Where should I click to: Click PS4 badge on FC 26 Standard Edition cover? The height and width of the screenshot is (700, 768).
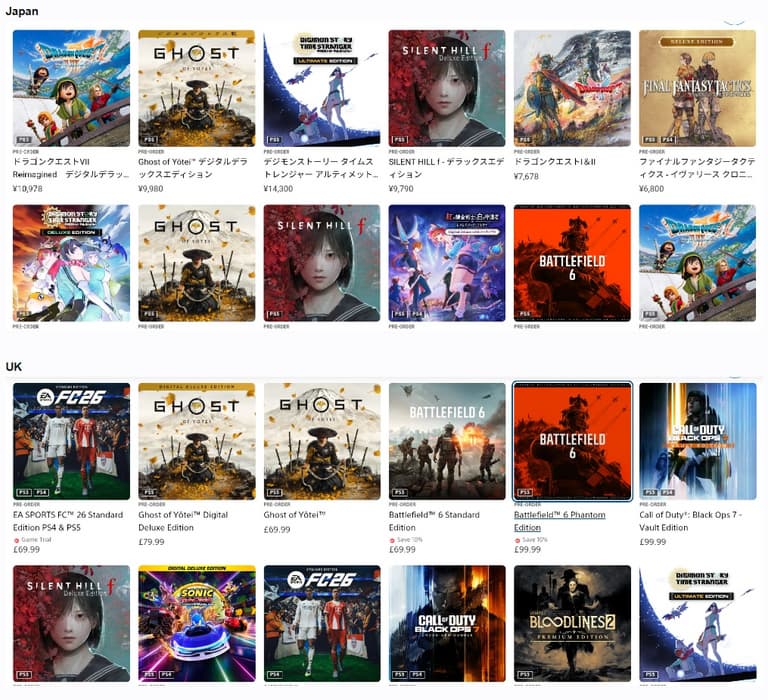click(x=41, y=492)
